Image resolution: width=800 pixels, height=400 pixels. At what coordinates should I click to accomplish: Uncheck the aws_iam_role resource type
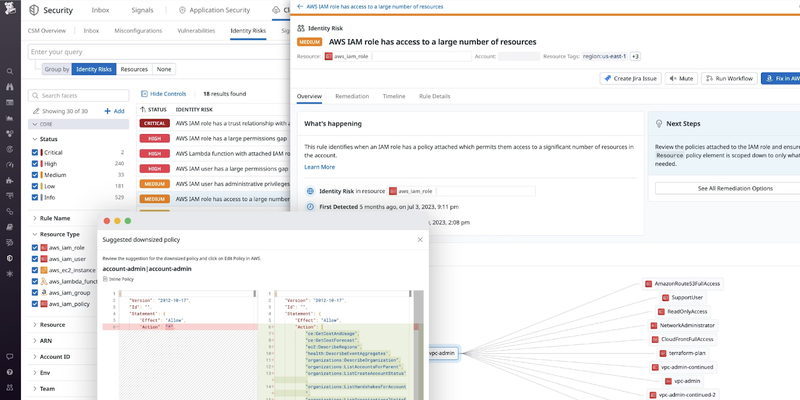point(37,248)
